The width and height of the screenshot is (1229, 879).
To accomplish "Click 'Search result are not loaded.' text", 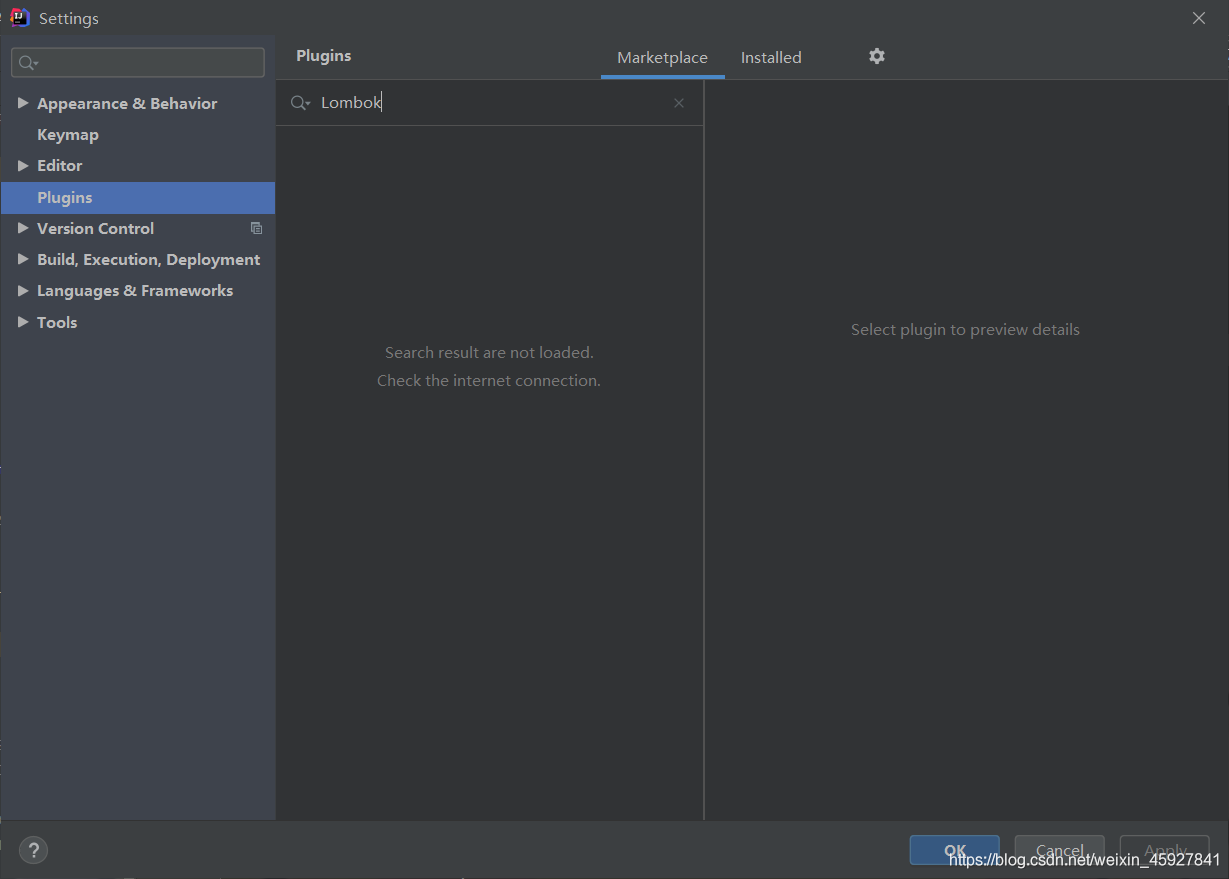I will pyautogui.click(x=489, y=352).
